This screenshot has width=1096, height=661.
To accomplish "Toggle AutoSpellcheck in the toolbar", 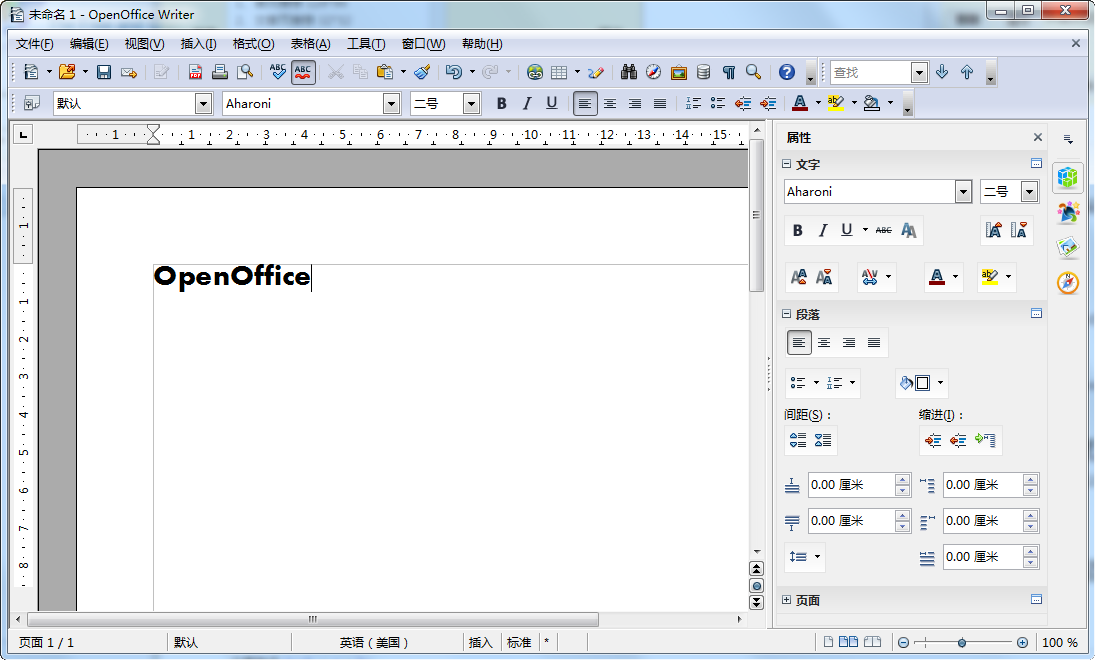I will [x=304, y=72].
